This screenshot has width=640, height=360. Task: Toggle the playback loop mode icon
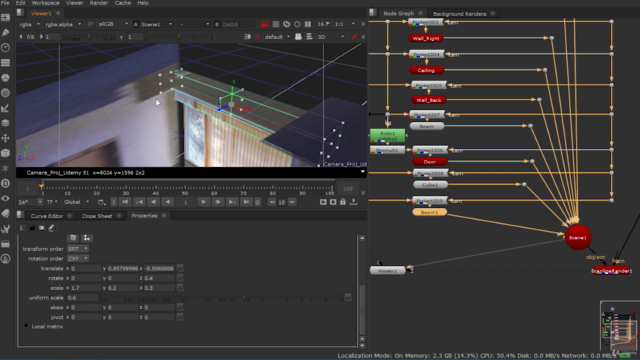(101, 202)
